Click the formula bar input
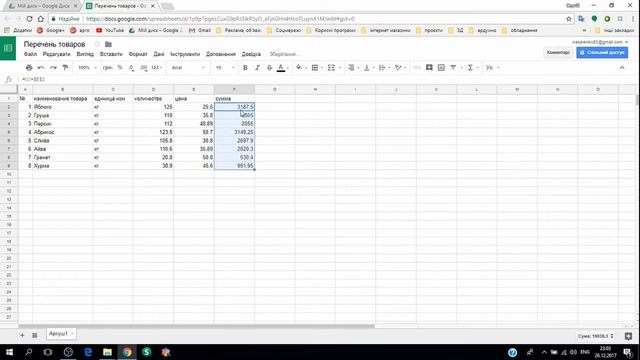The height and width of the screenshot is (360, 640). pos(327,79)
